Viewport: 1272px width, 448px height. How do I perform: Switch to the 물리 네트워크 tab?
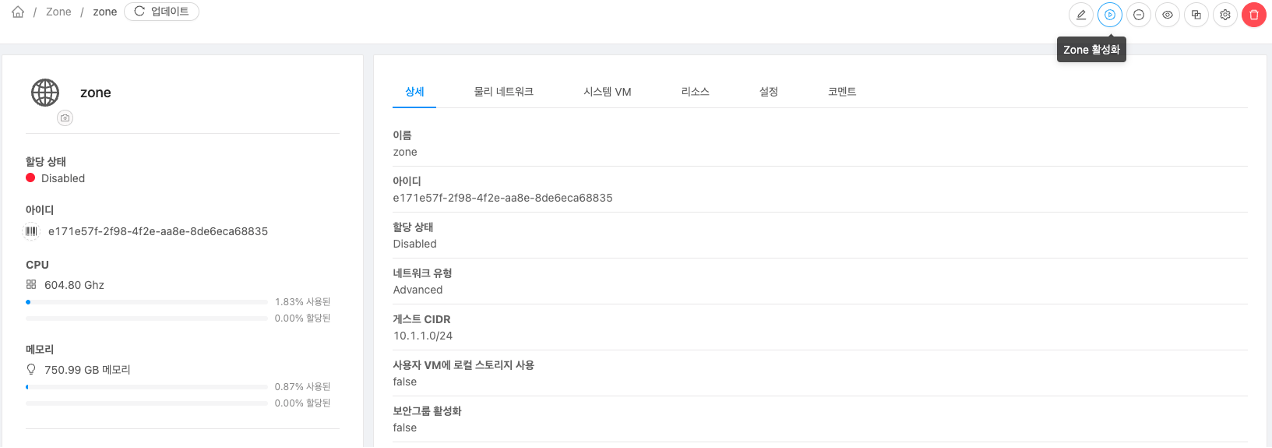(503, 91)
